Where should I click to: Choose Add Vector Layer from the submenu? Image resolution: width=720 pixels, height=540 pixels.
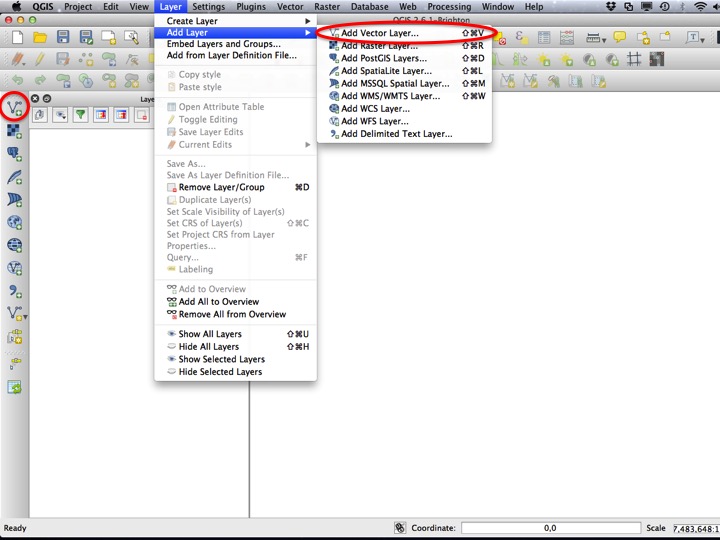[x=404, y=33]
